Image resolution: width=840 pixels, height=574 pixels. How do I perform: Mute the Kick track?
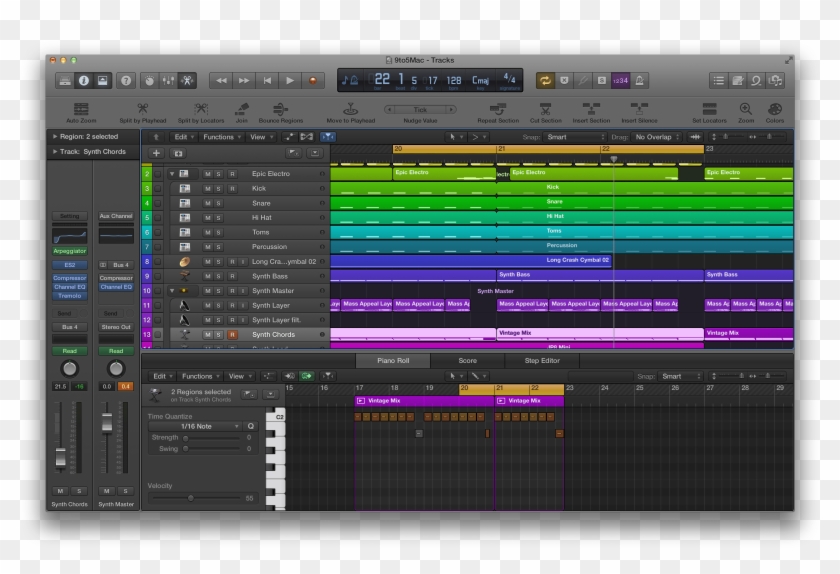click(208, 189)
